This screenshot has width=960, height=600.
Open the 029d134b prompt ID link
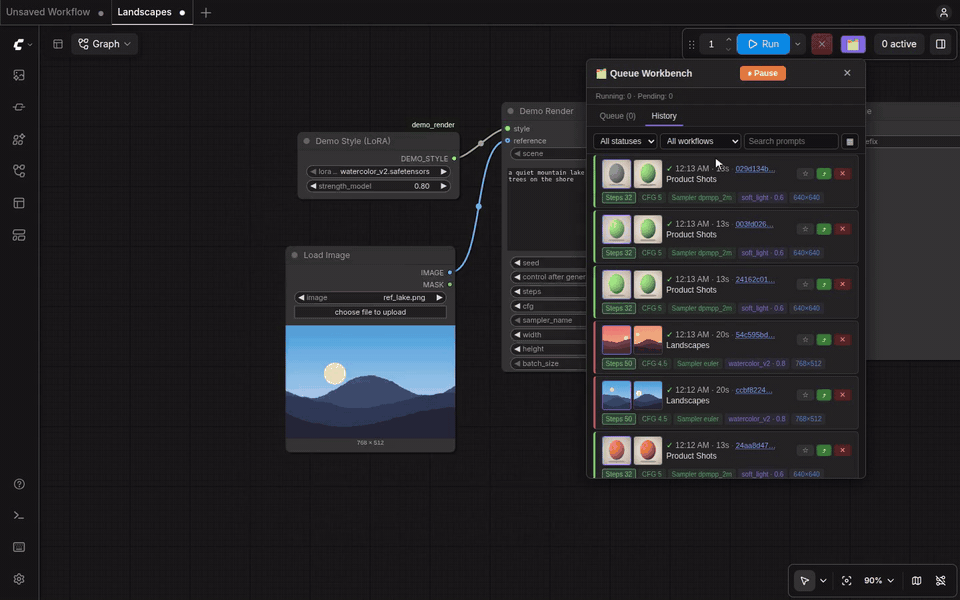click(755, 169)
